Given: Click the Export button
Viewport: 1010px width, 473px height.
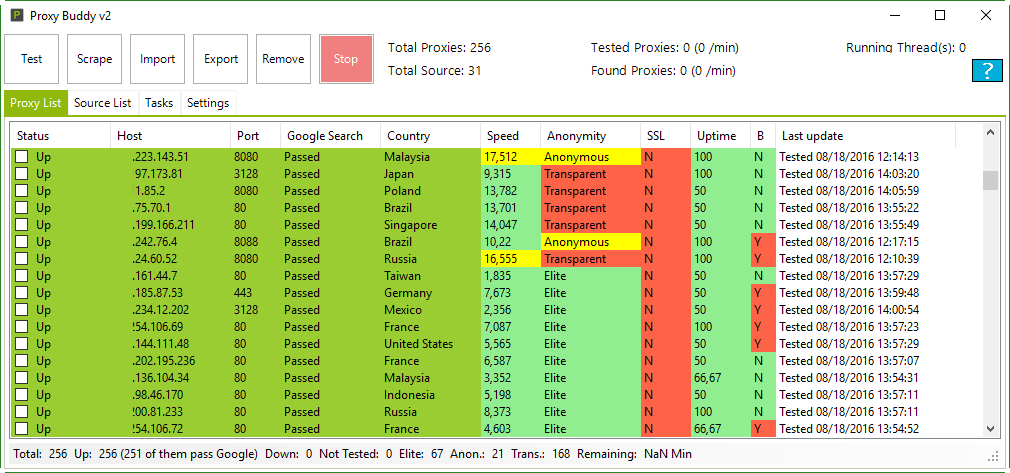Looking at the screenshot, I should pyautogui.click(x=221, y=59).
